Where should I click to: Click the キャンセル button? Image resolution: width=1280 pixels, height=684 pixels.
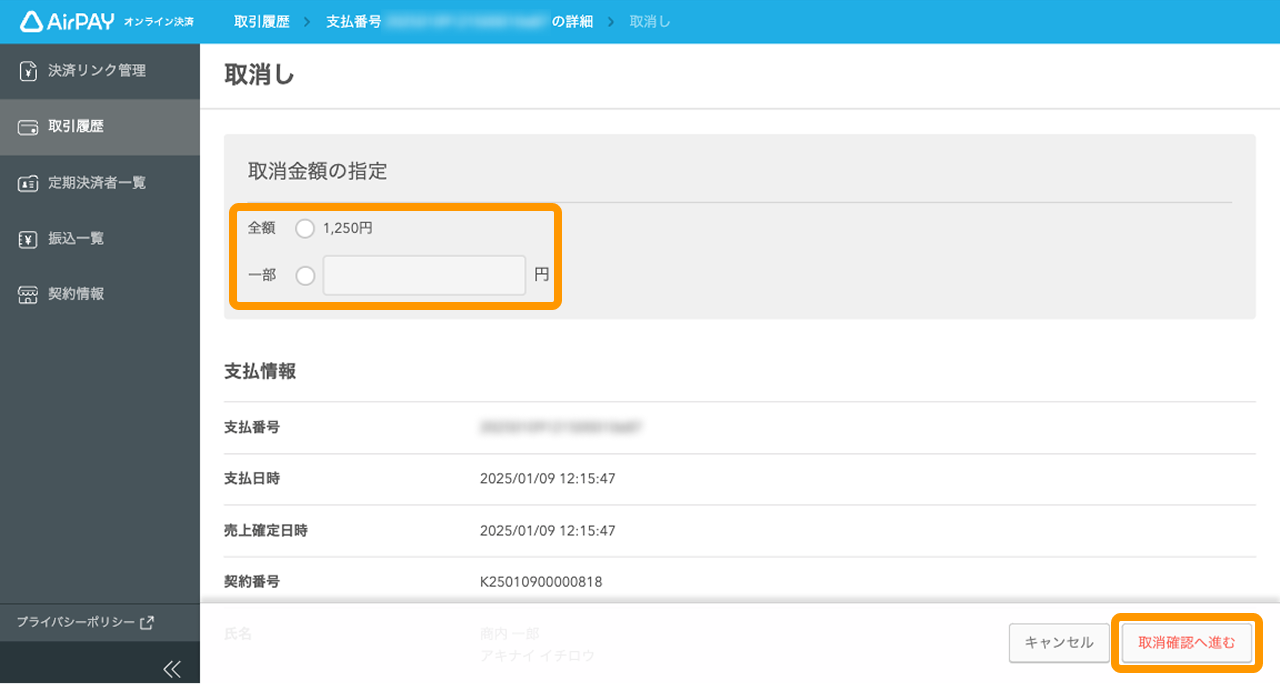(1059, 643)
